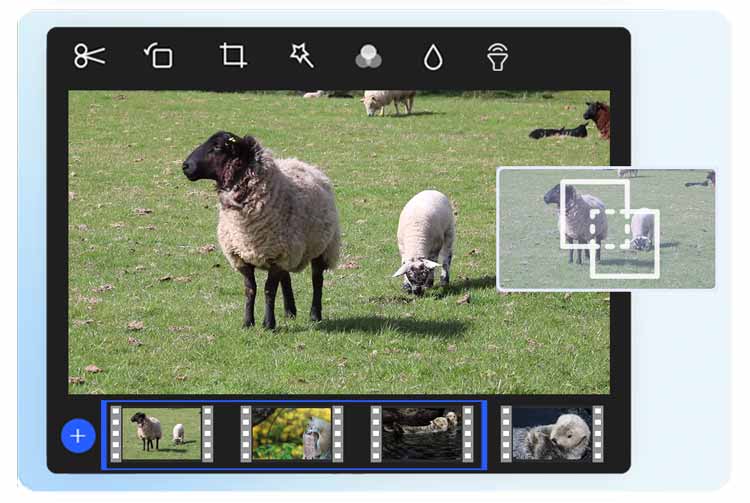The height and width of the screenshot is (503, 750).
Task: Select the sheep clip thumbnail
Action: click(162, 434)
